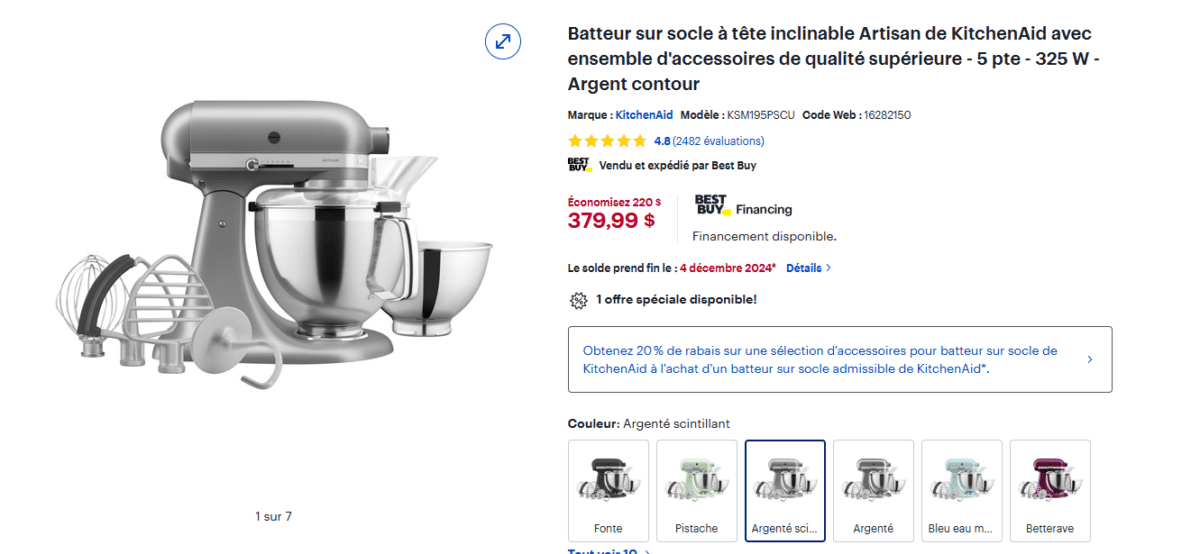Click the small Best Buy seller logo
1200x554 pixels.
click(579, 165)
